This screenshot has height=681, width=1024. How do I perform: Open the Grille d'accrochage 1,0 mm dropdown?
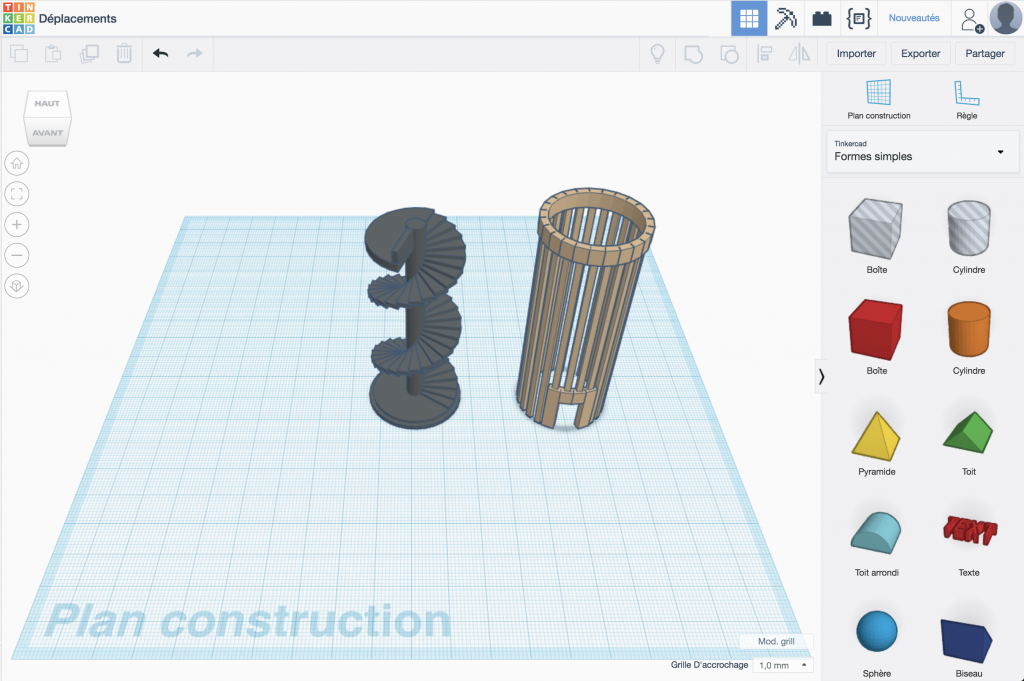point(782,665)
